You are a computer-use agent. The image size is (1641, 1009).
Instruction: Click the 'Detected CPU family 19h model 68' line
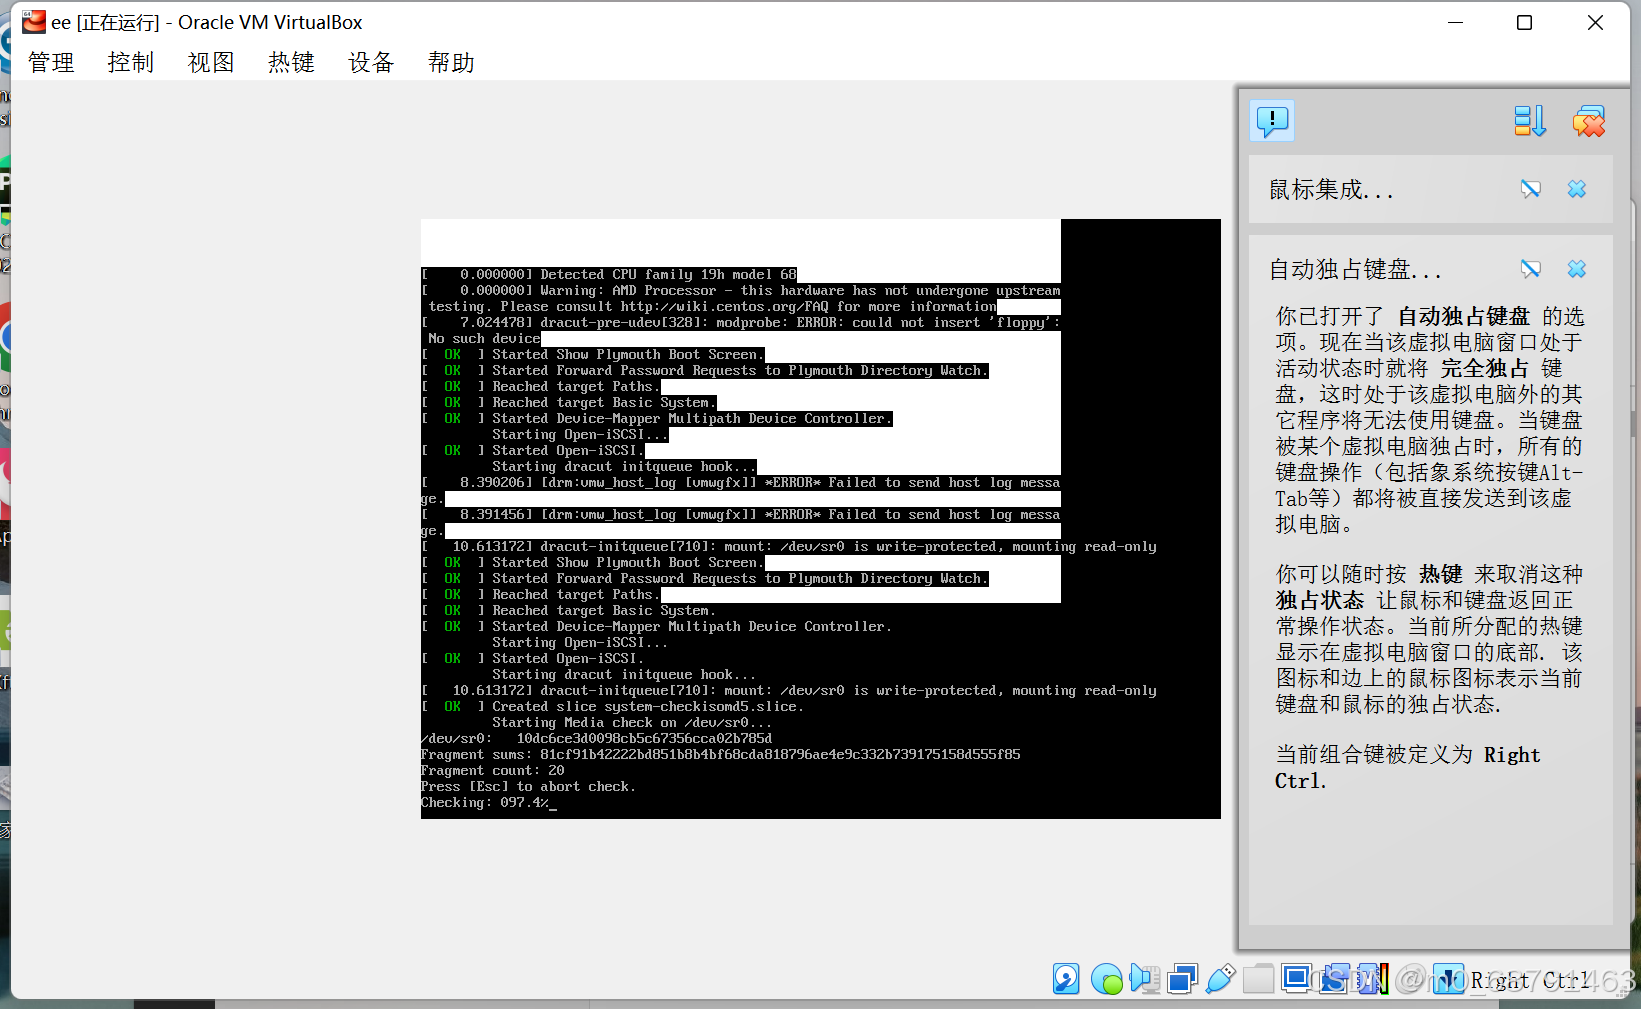coord(668,275)
